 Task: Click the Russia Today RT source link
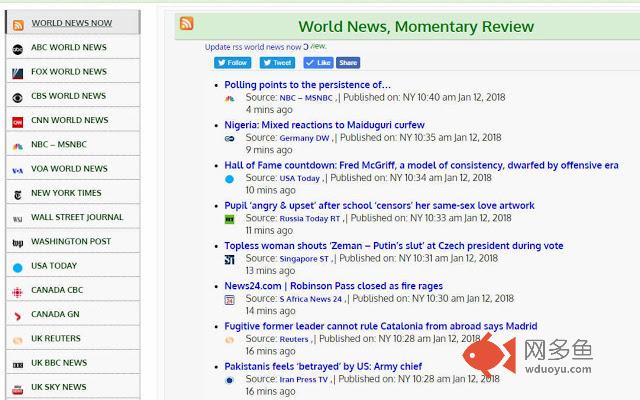click(310, 218)
